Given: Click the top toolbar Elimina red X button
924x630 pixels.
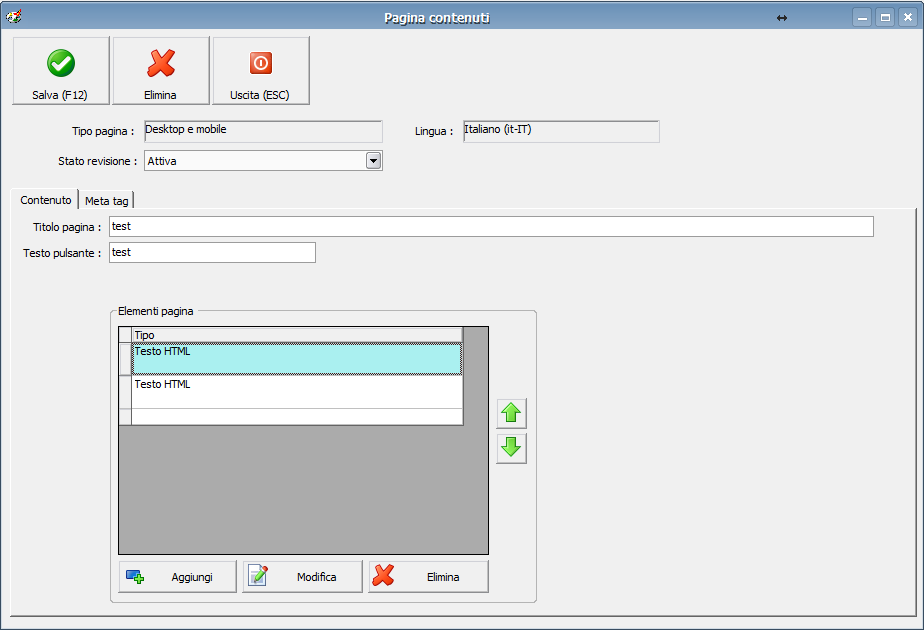Looking at the screenshot, I should 161,71.
